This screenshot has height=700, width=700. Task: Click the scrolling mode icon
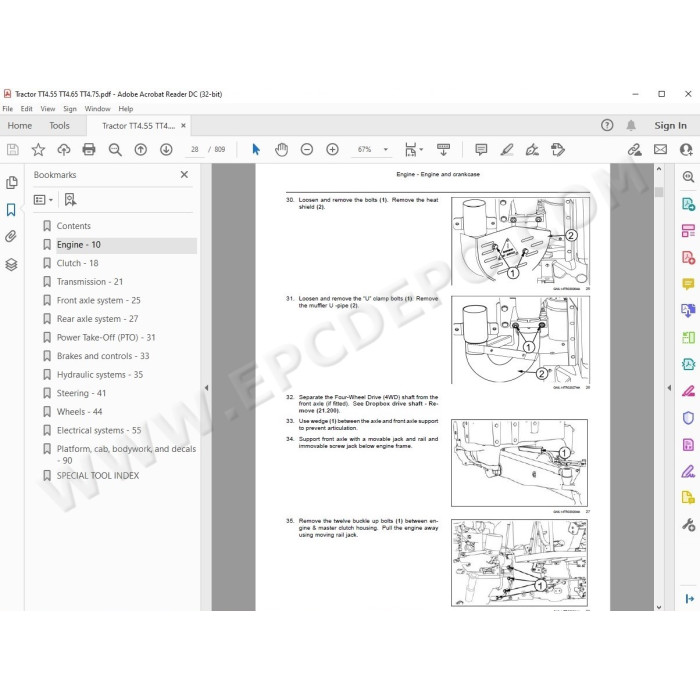coord(443,150)
